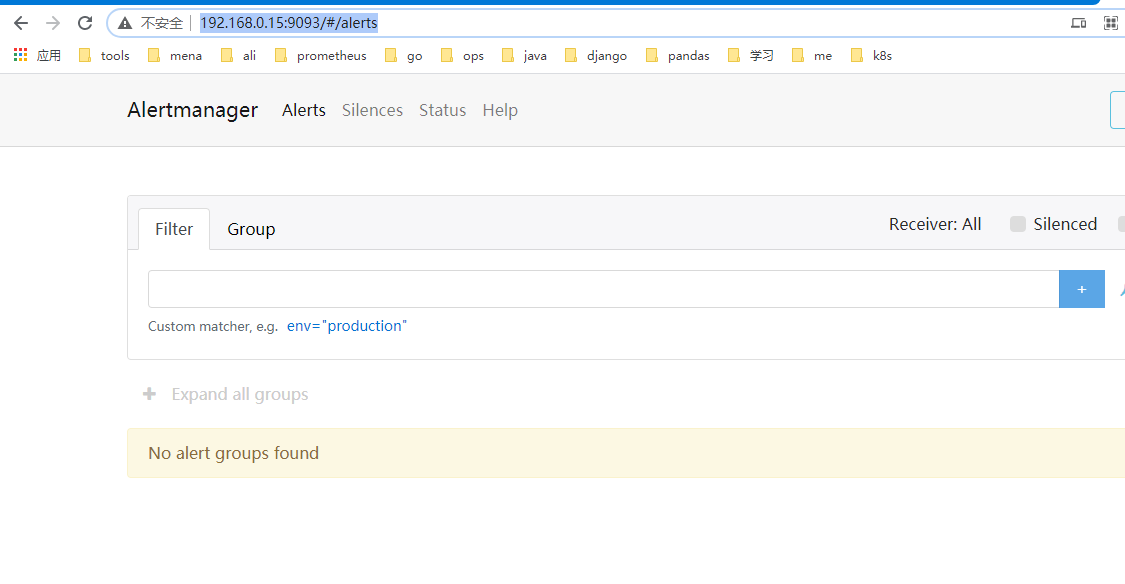Open the apps grid icon in bookmarks bar
1125x584 pixels.
20,55
